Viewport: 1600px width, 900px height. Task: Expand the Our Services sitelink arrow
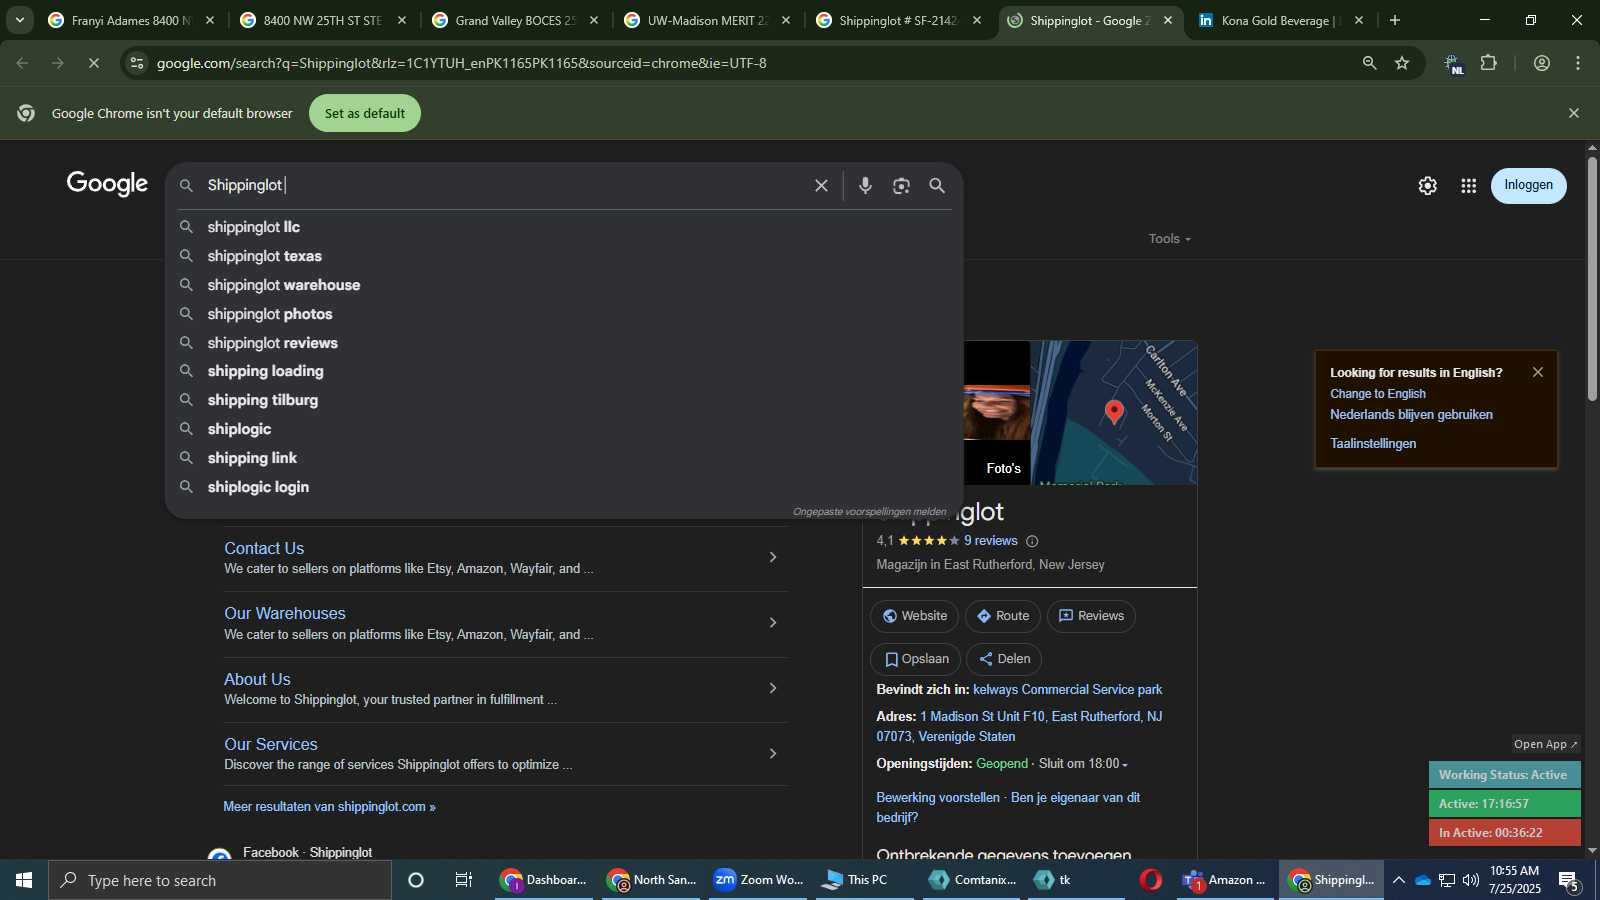coord(772,753)
